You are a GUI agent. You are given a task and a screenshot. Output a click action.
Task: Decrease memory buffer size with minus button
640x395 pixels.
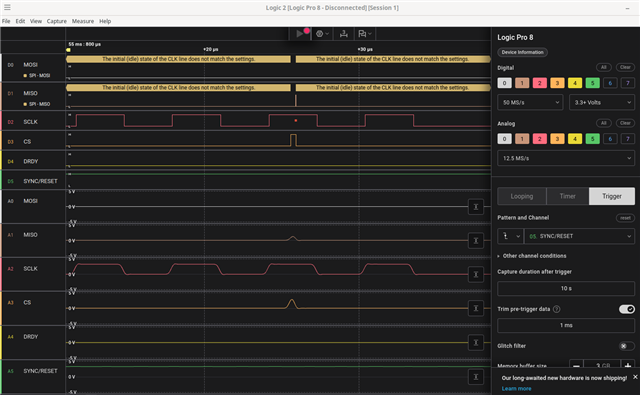pos(576,365)
